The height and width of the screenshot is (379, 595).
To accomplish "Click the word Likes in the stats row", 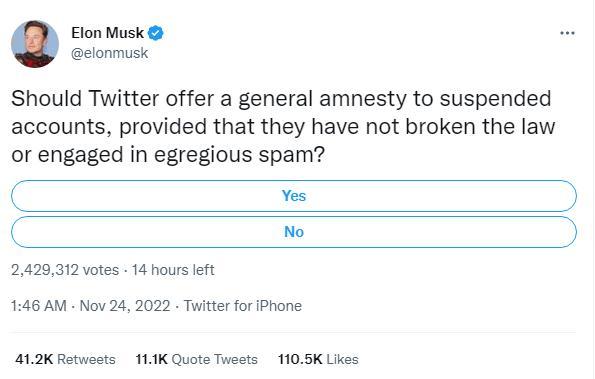I will [x=342, y=359].
